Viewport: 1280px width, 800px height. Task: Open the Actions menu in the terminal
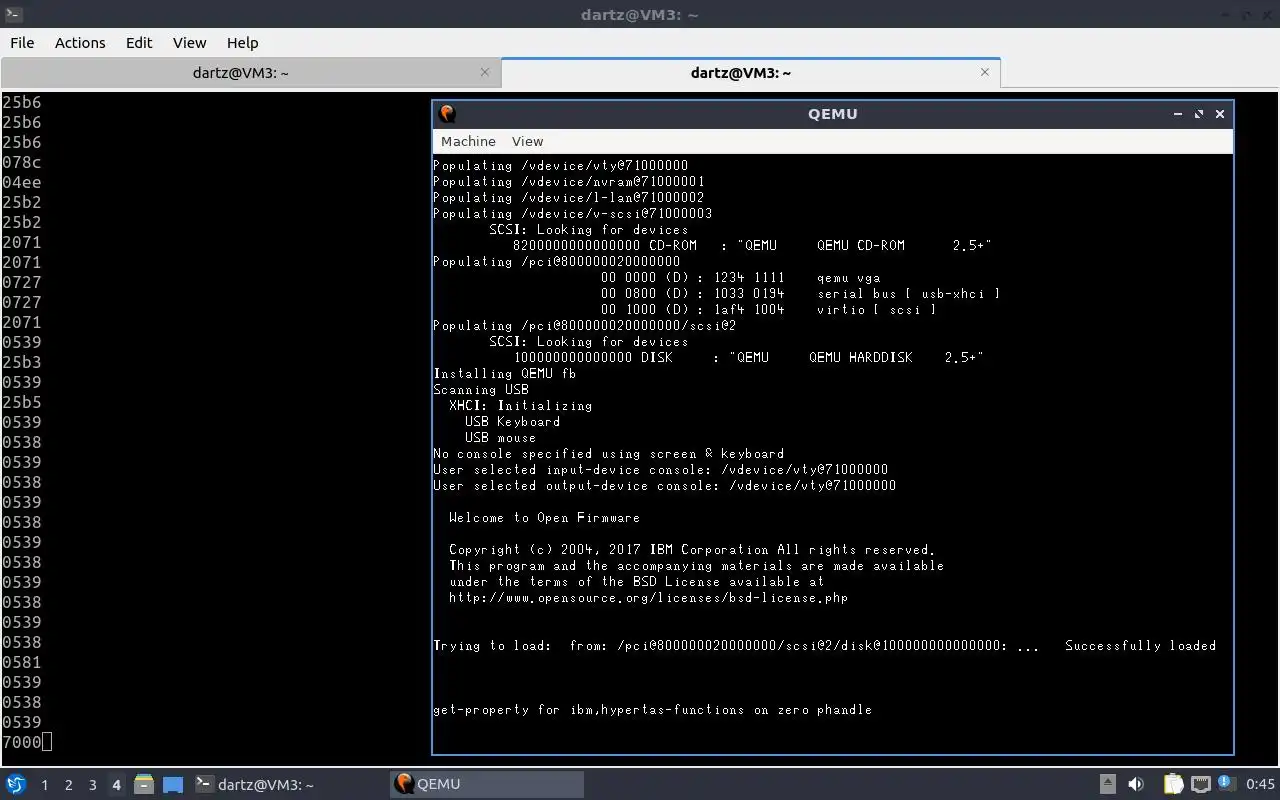80,43
